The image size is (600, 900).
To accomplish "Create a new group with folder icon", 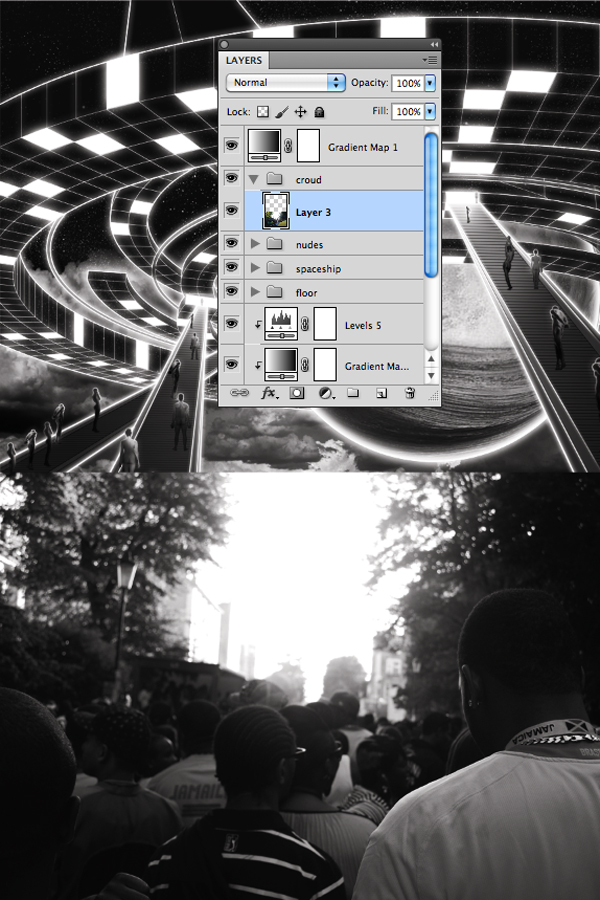I will (353, 394).
